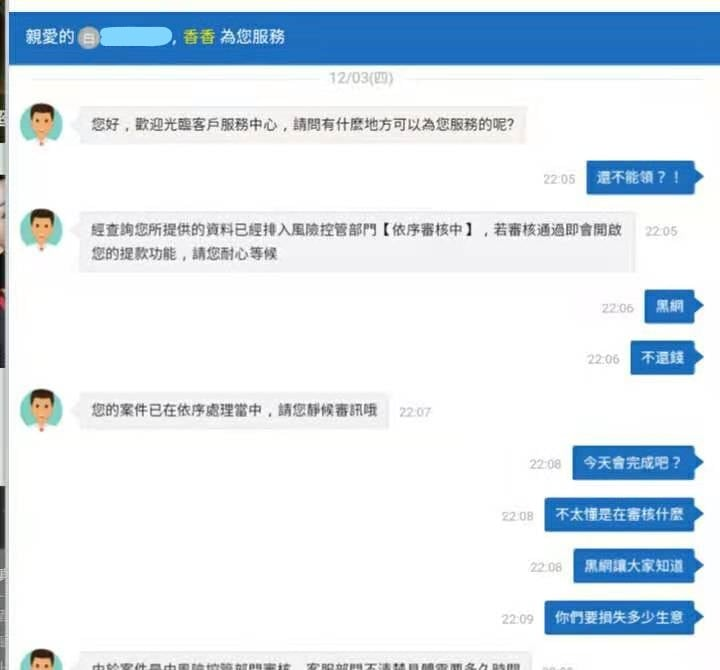Click the 12/03(四) date separator

[361, 78]
